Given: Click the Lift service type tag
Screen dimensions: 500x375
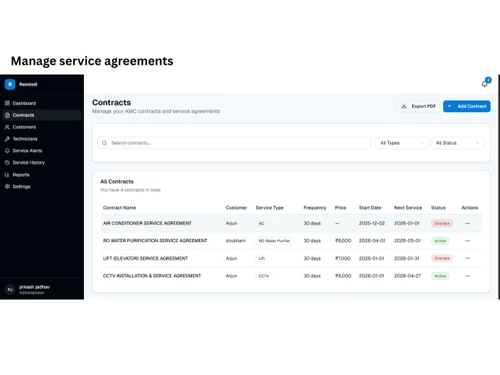Looking at the screenshot, I should click(262, 258).
